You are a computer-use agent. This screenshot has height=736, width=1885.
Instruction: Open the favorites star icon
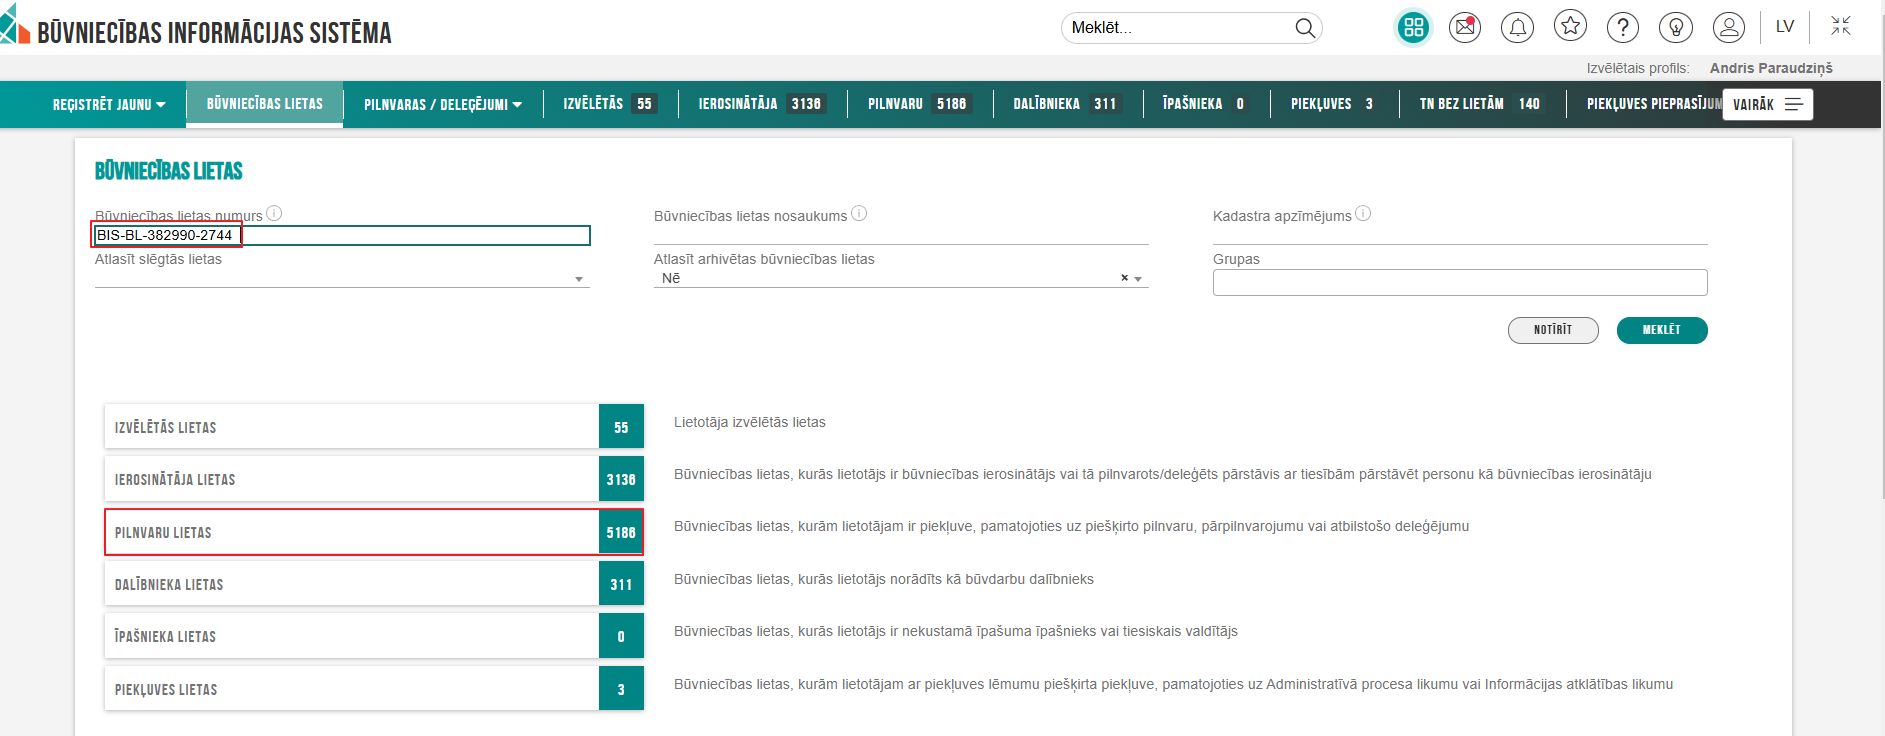(x=1570, y=26)
